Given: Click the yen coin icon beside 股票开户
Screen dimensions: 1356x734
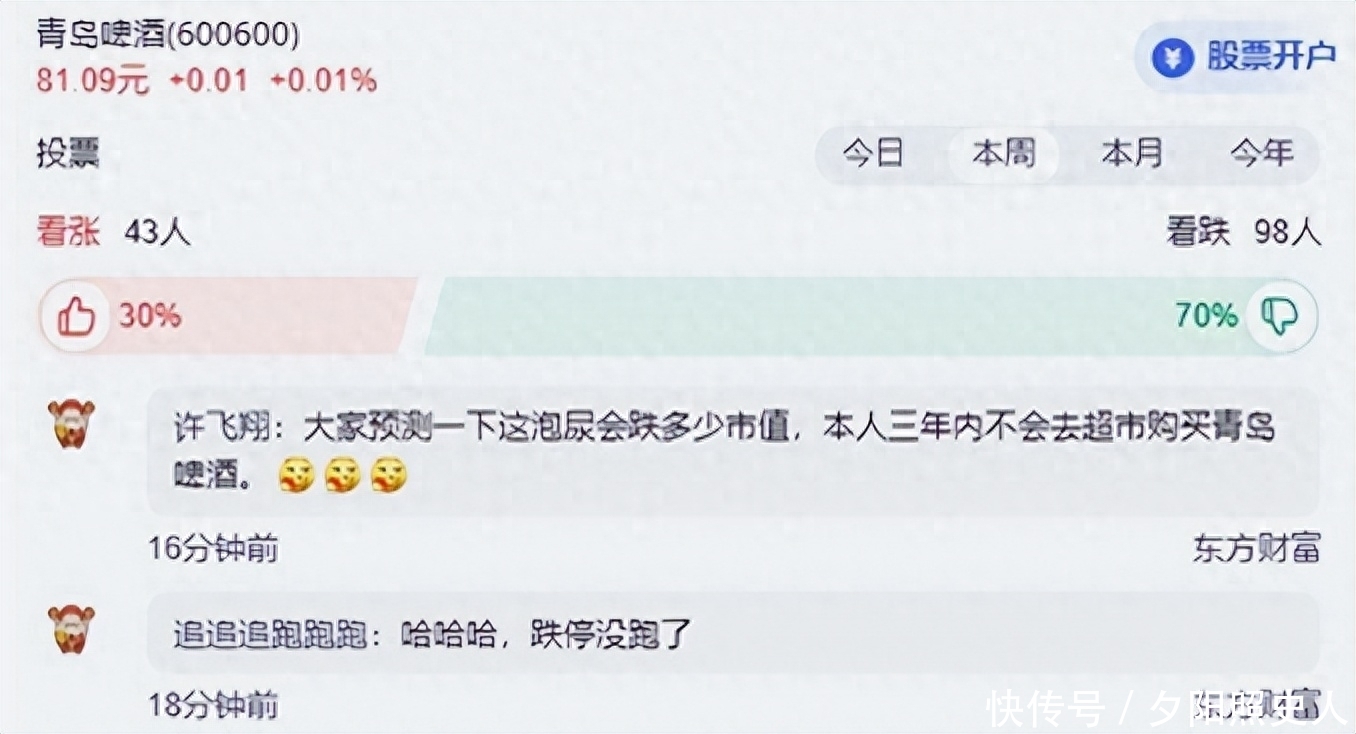Looking at the screenshot, I should click(x=1173, y=58).
